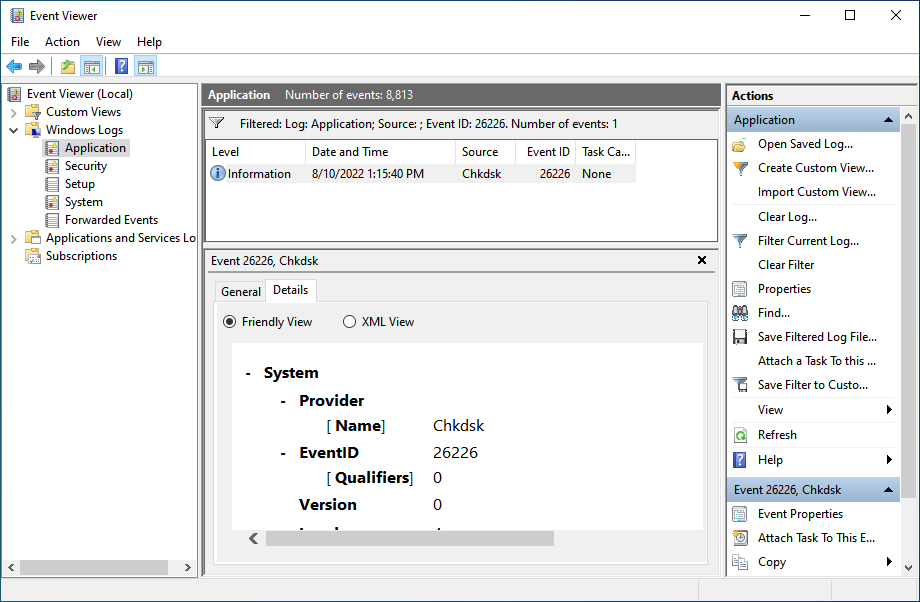920x602 pixels.
Task: Click the Security log icon in tree
Action: (x=52, y=166)
